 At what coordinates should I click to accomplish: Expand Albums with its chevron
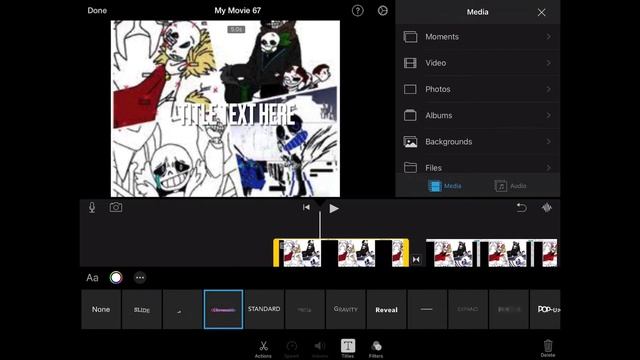[x=548, y=116]
